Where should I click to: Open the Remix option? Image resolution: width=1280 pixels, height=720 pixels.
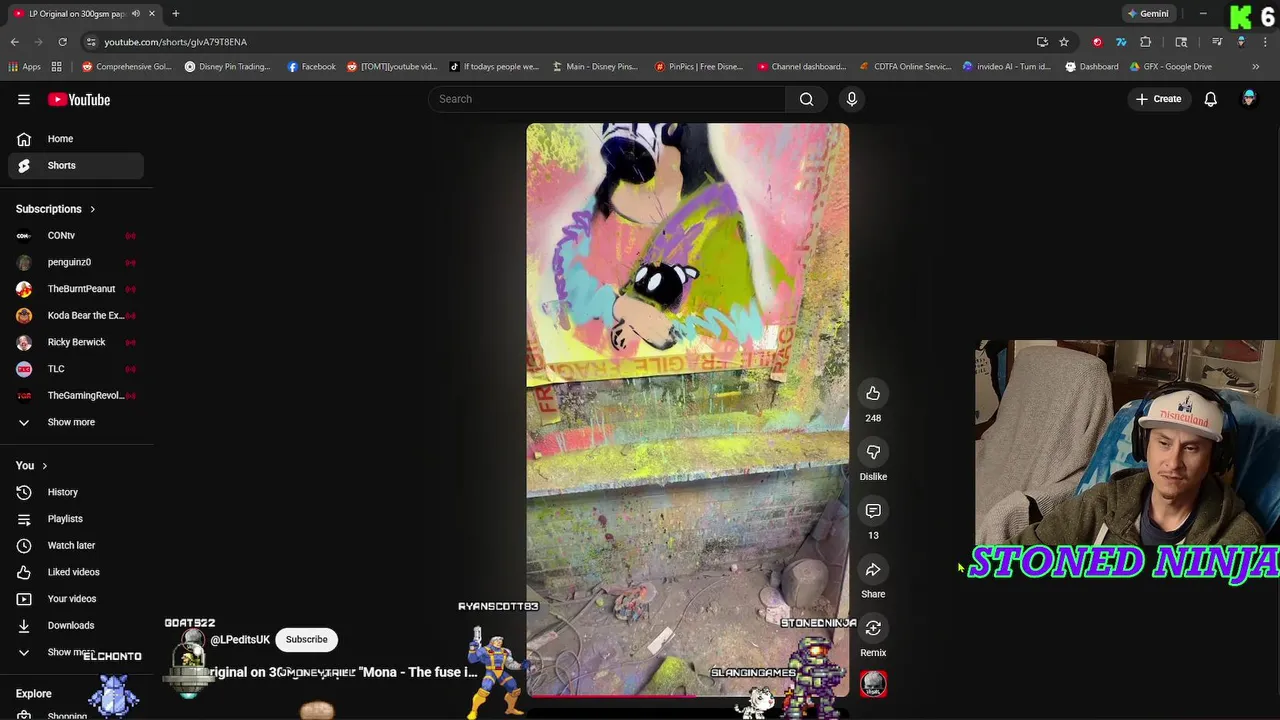tap(873, 628)
